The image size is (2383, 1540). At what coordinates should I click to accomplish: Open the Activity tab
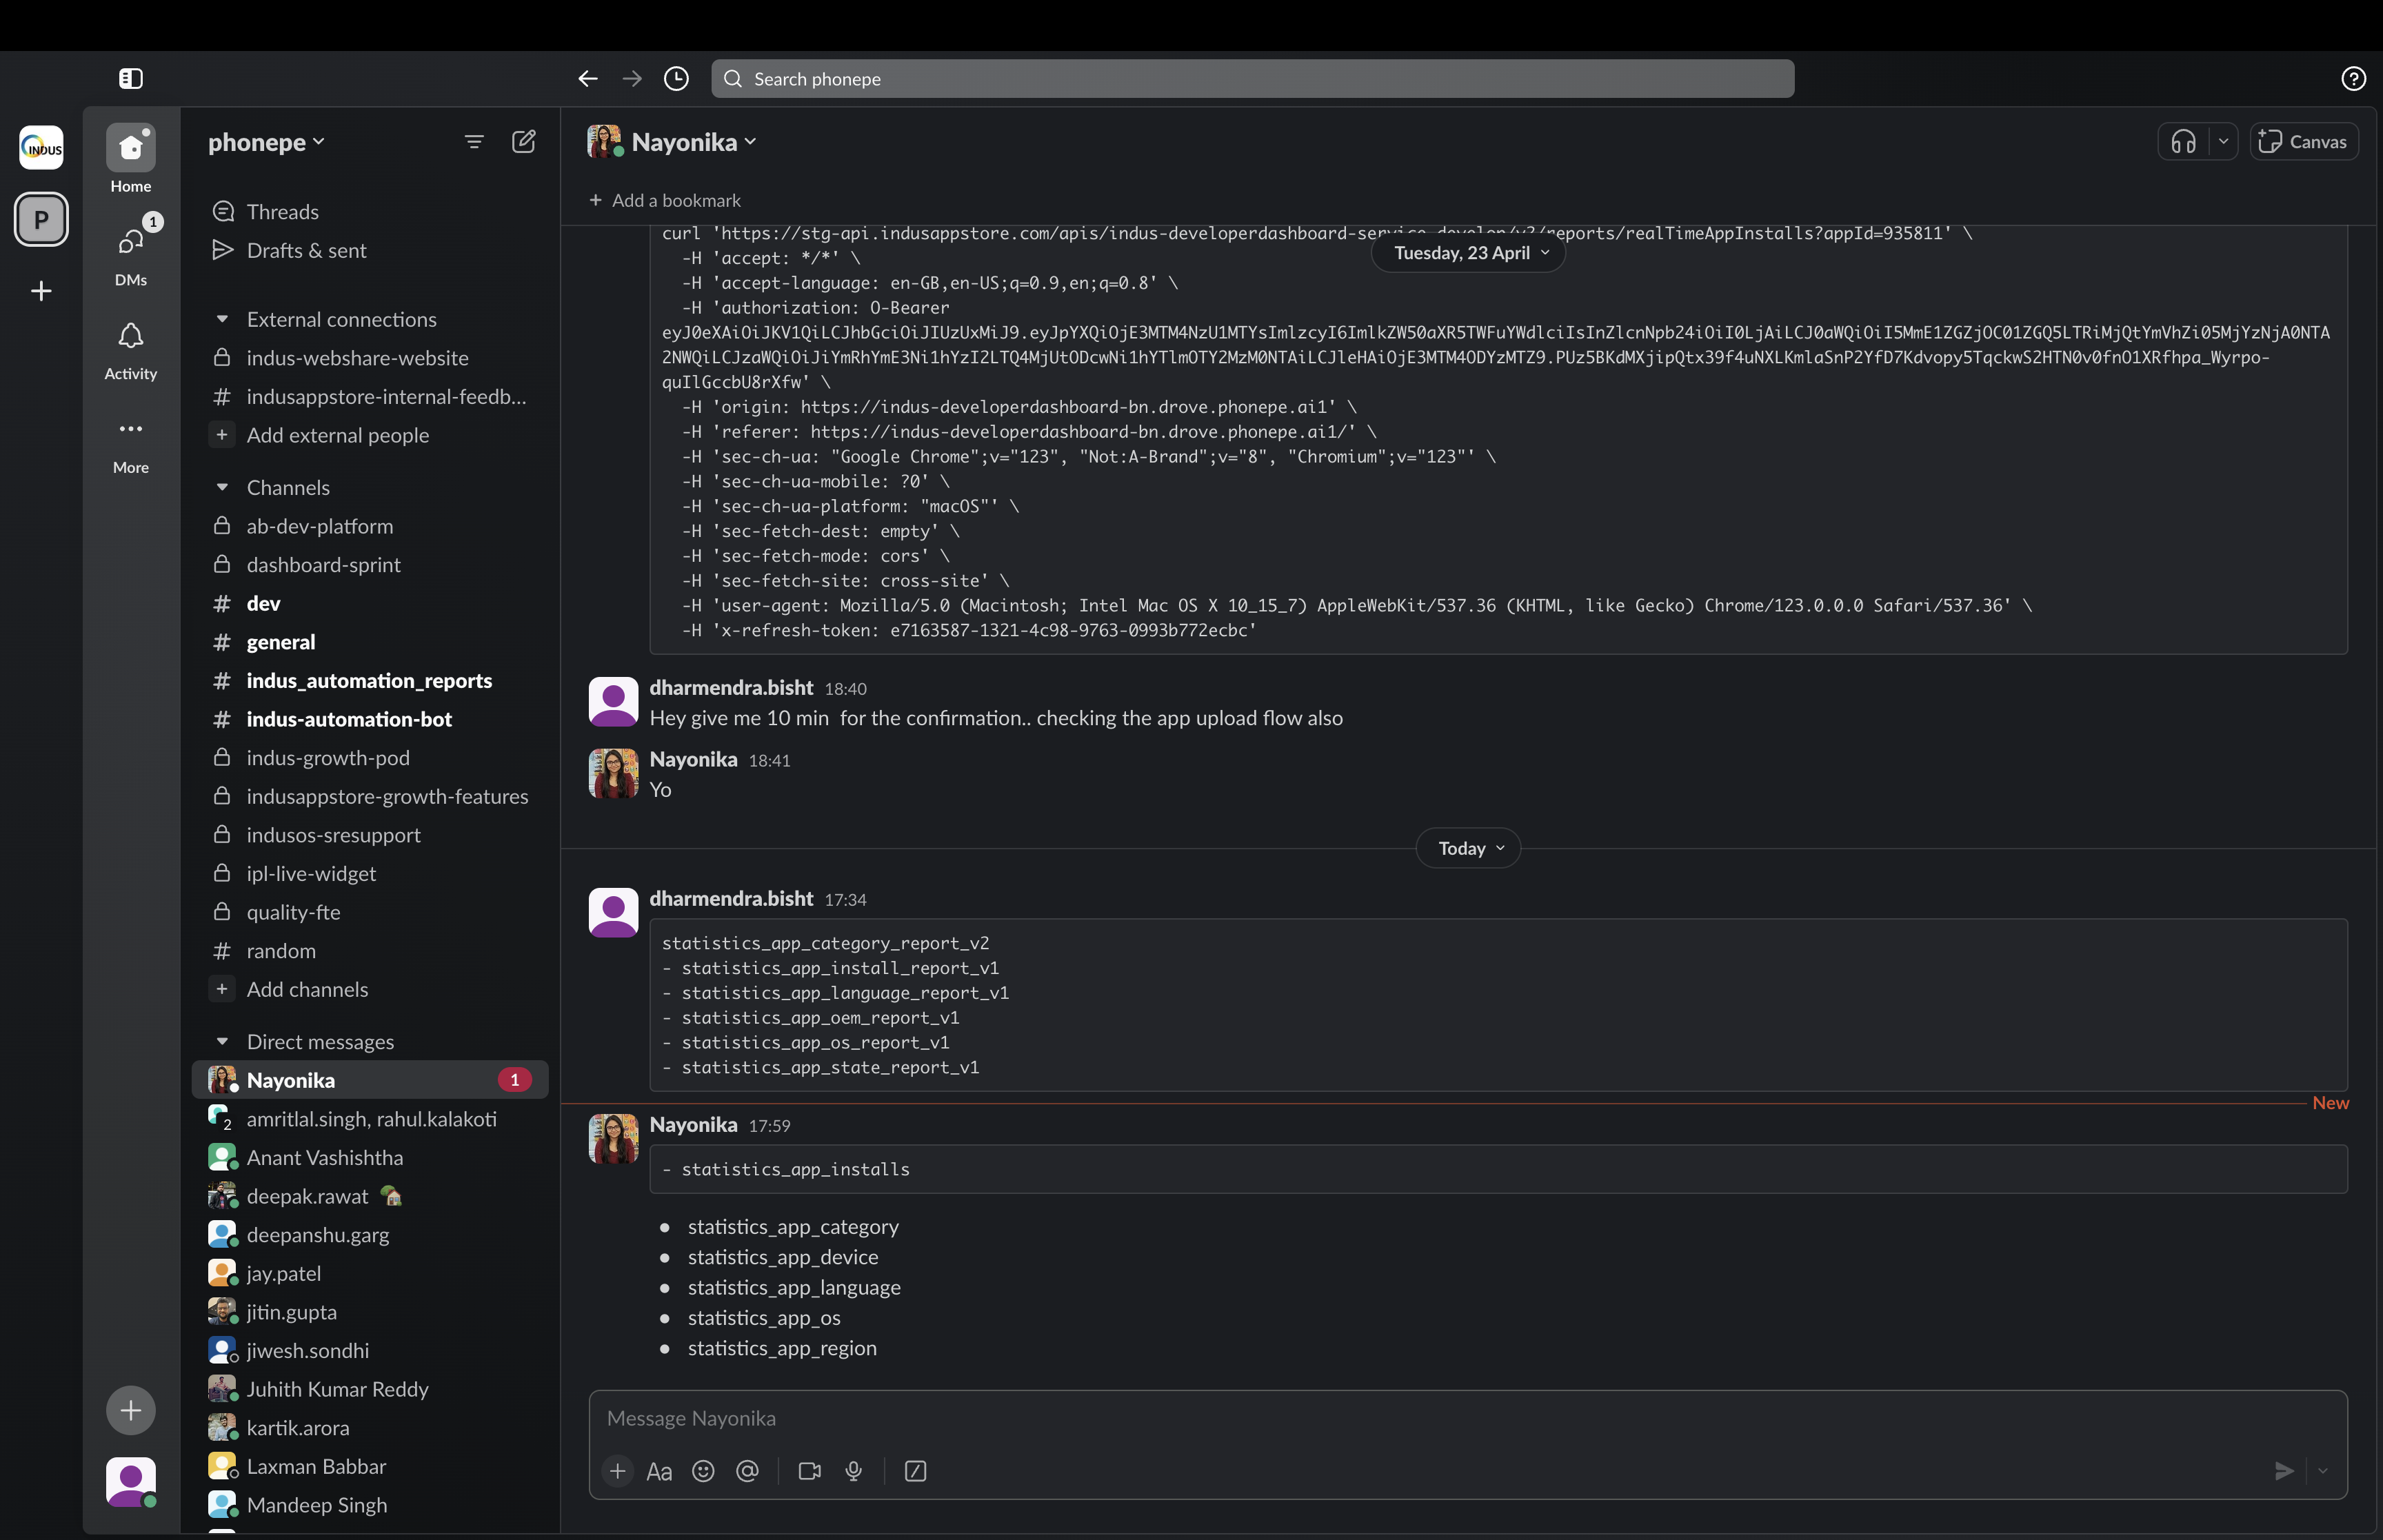pyautogui.click(x=131, y=351)
